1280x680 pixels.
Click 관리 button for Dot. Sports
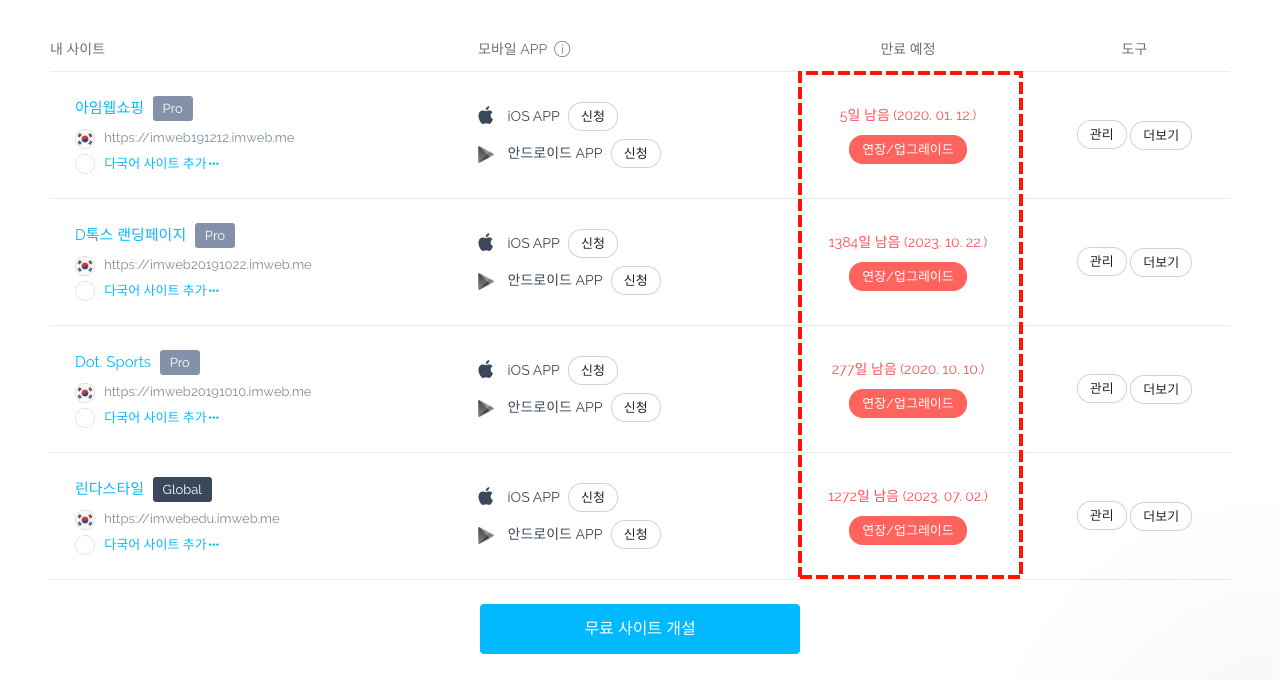(x=1102, y=388)
